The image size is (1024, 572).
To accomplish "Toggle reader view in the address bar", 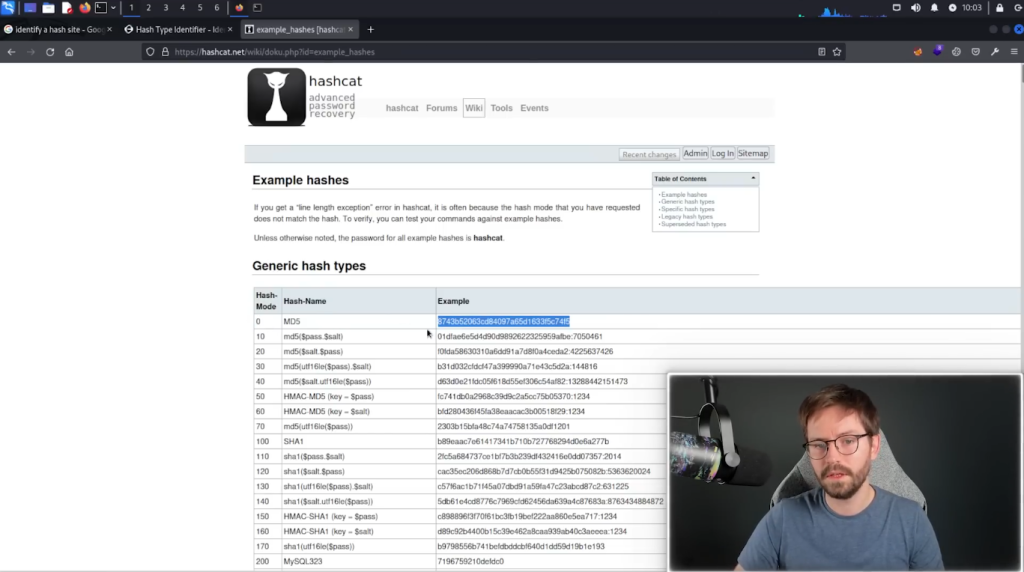I will coord(822,52).
